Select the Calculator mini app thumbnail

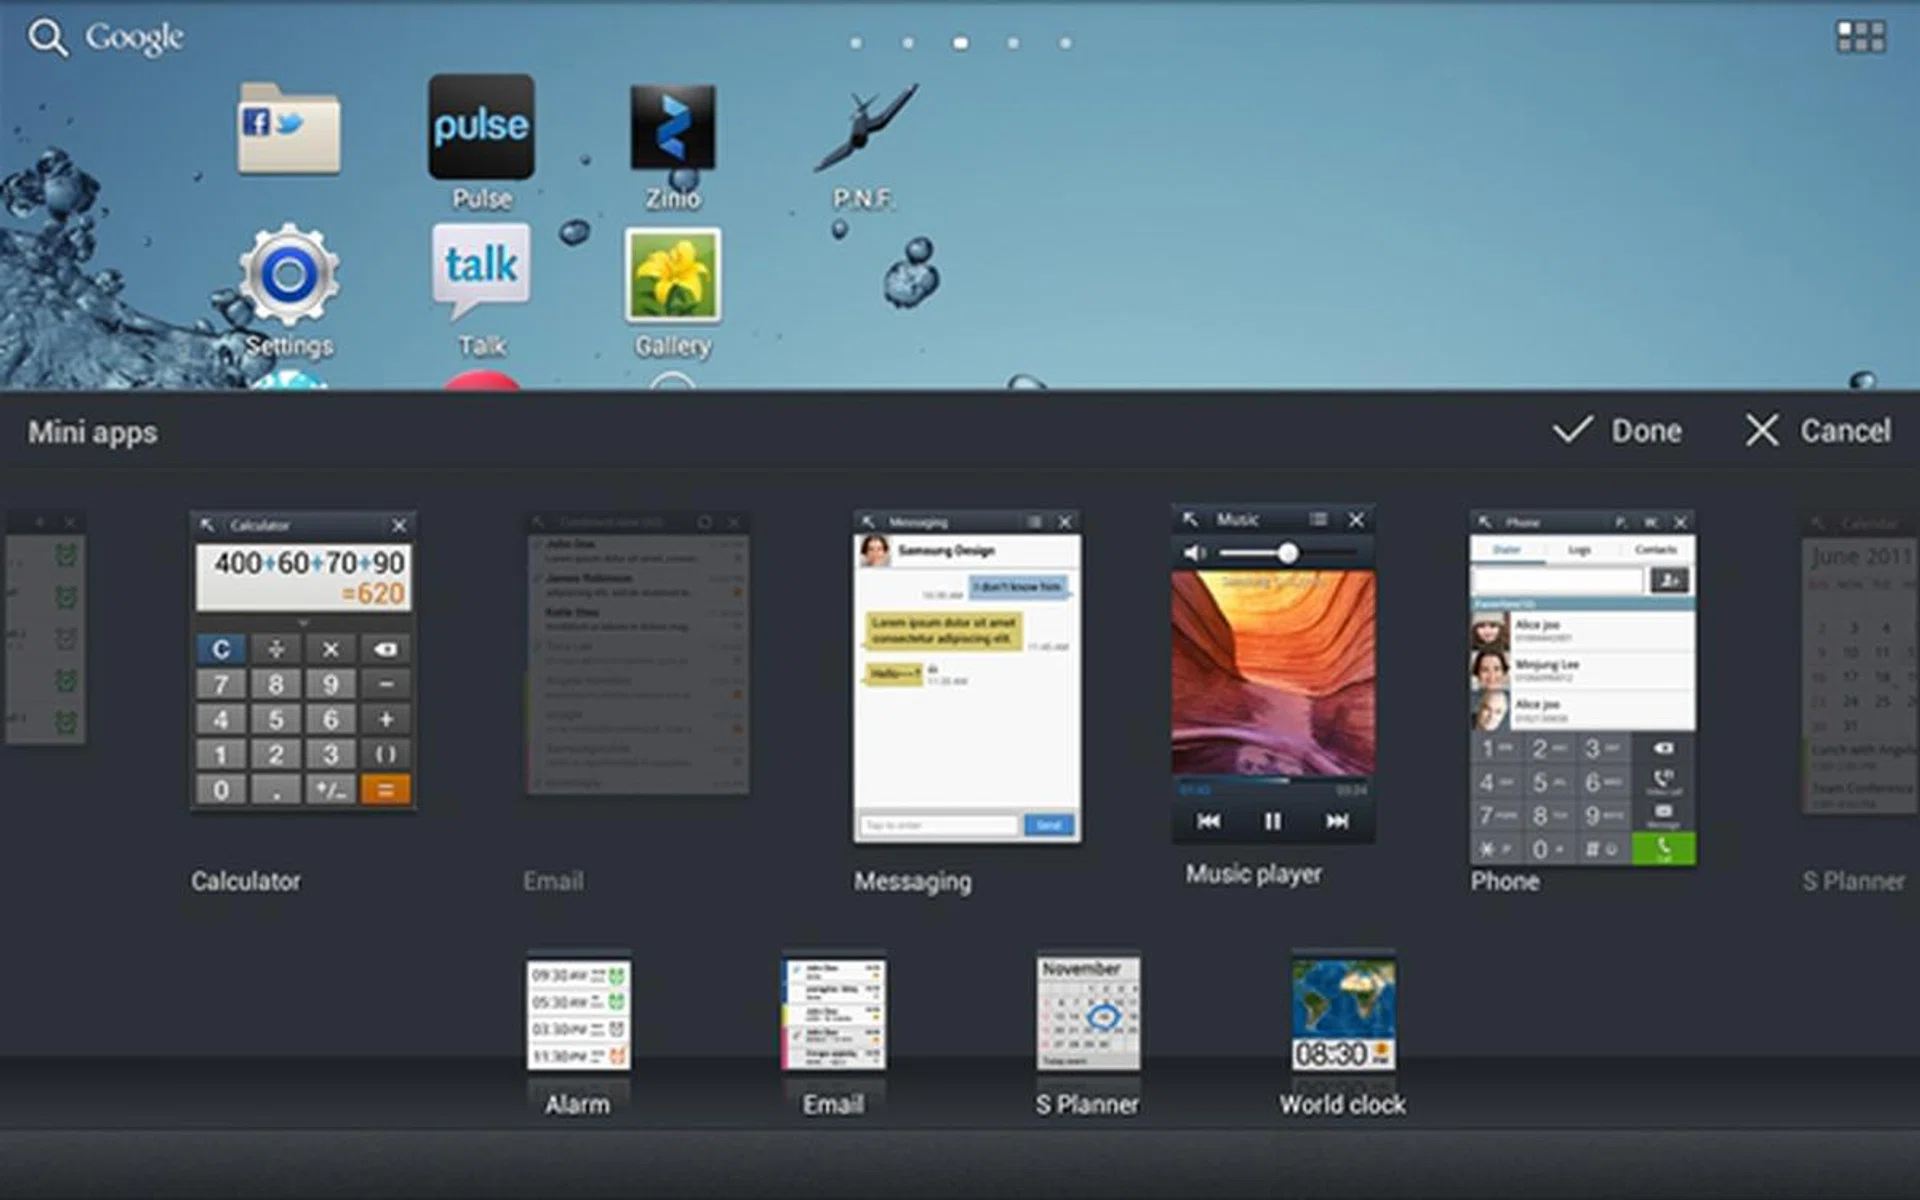click(303, 660)
